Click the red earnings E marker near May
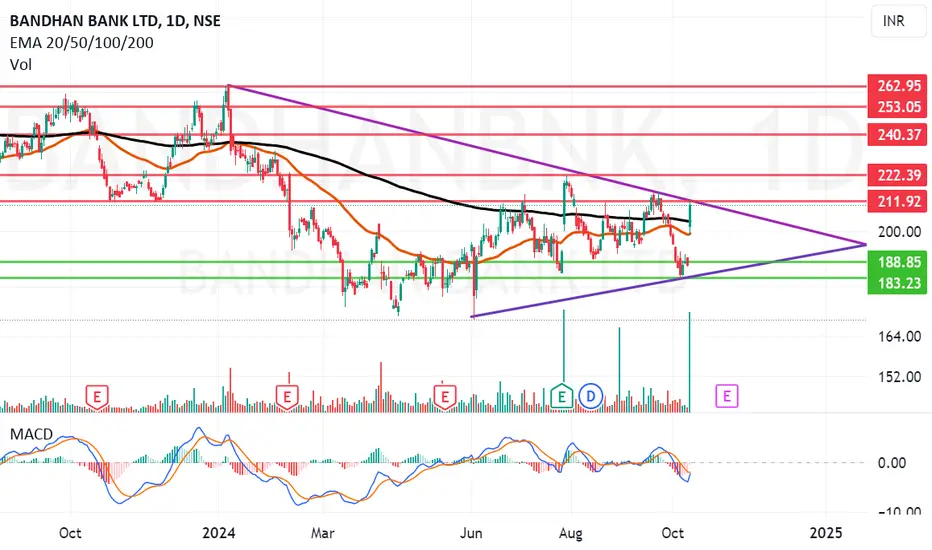Viewport: 932px width, 550px height. pyautogui.click(x=444, y=397)
